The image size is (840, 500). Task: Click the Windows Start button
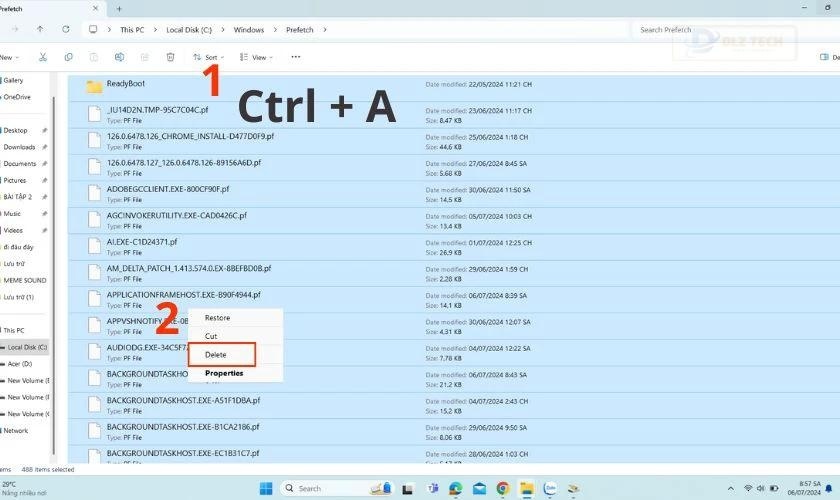[267, 488]
